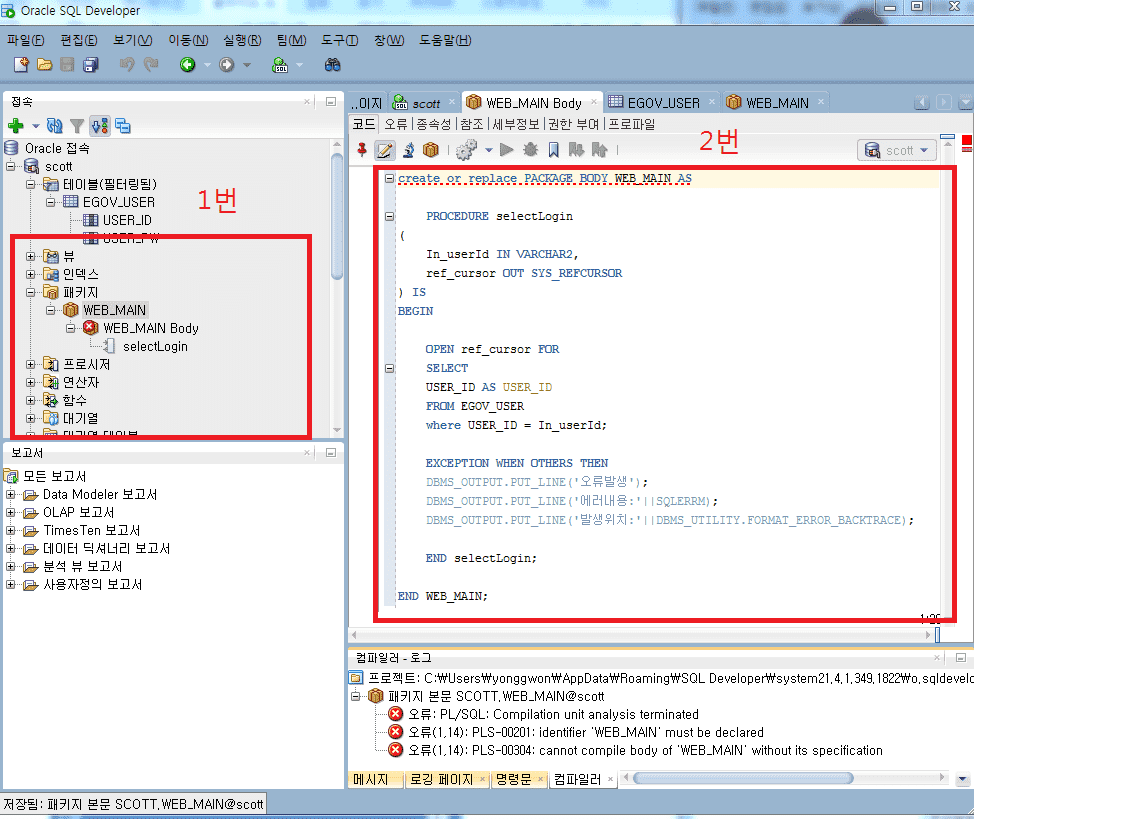Expand the 인덱스 node

click(x=31, y=274)
